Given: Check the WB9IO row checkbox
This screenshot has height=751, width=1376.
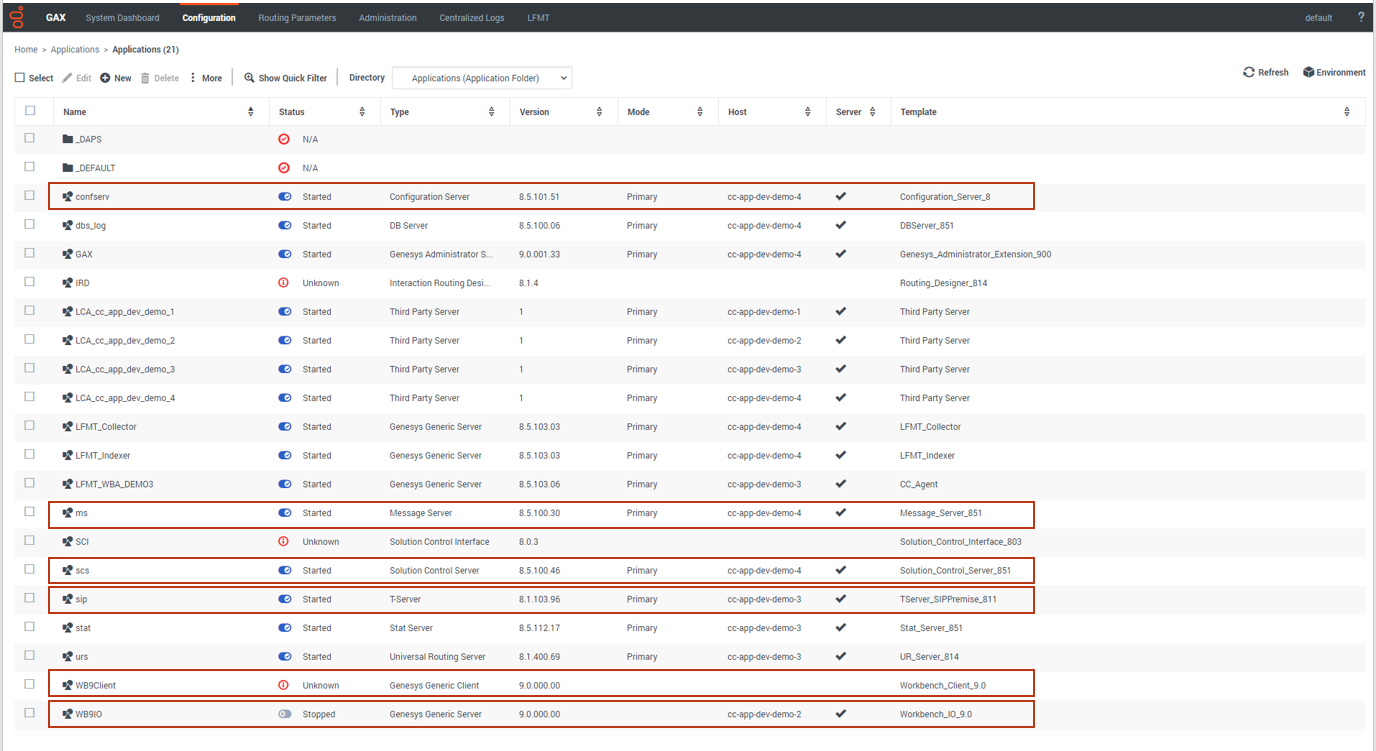Looking at the screenshot, I should (x=30, y=714).
